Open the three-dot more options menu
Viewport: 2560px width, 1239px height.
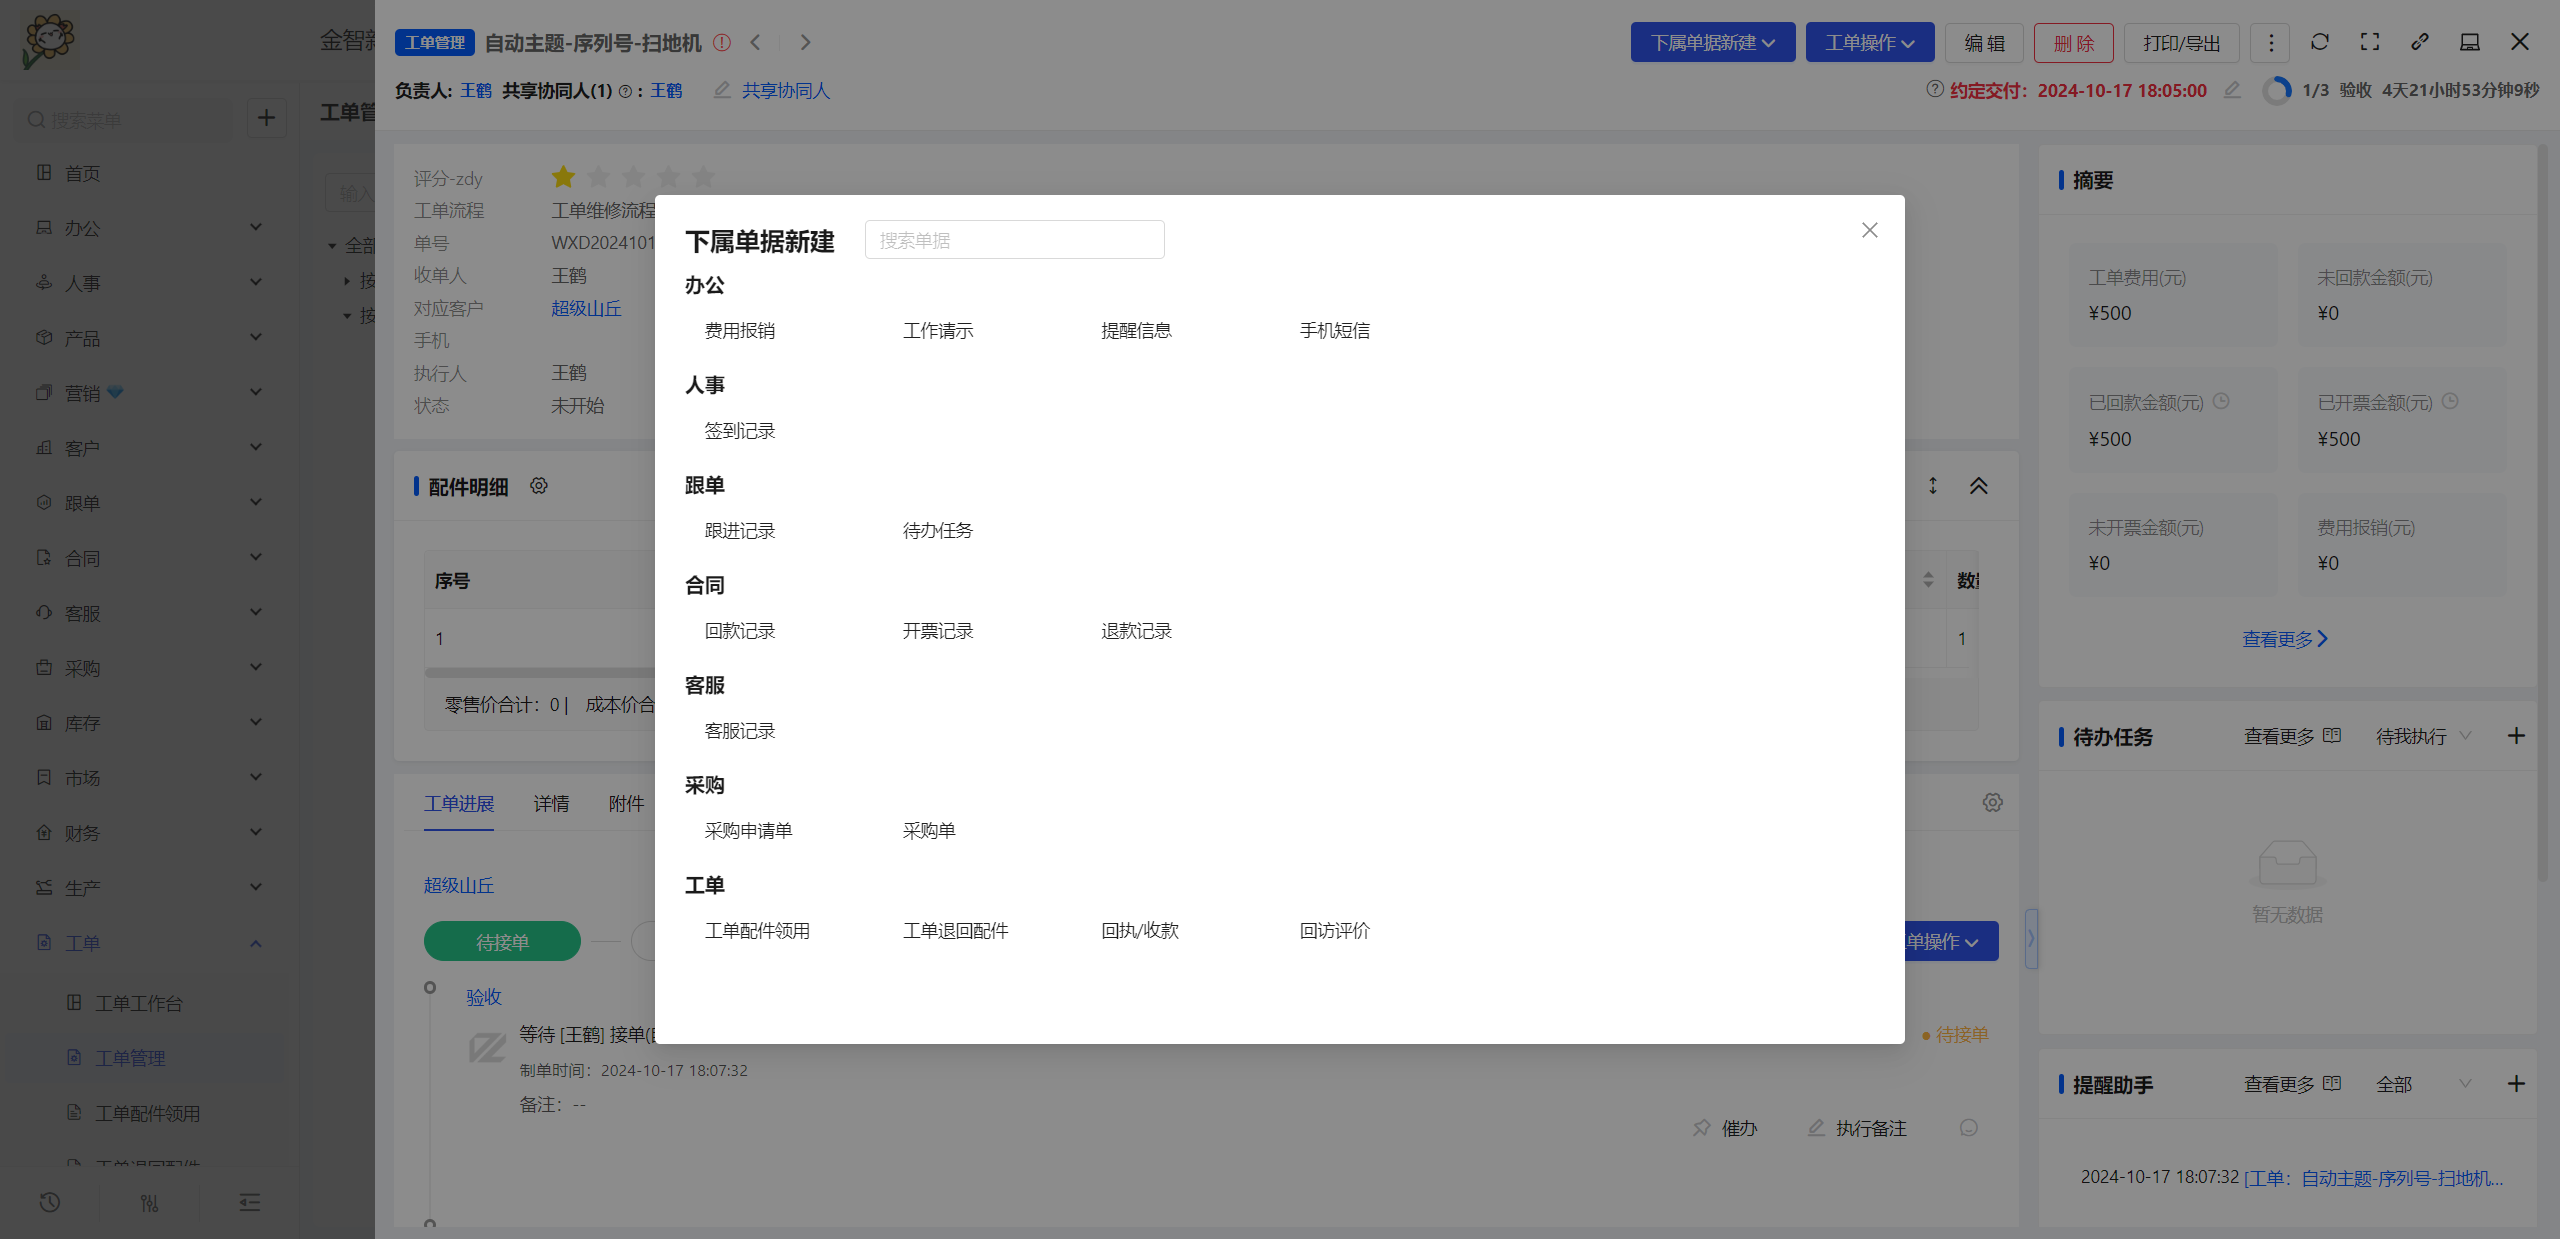2271,42
